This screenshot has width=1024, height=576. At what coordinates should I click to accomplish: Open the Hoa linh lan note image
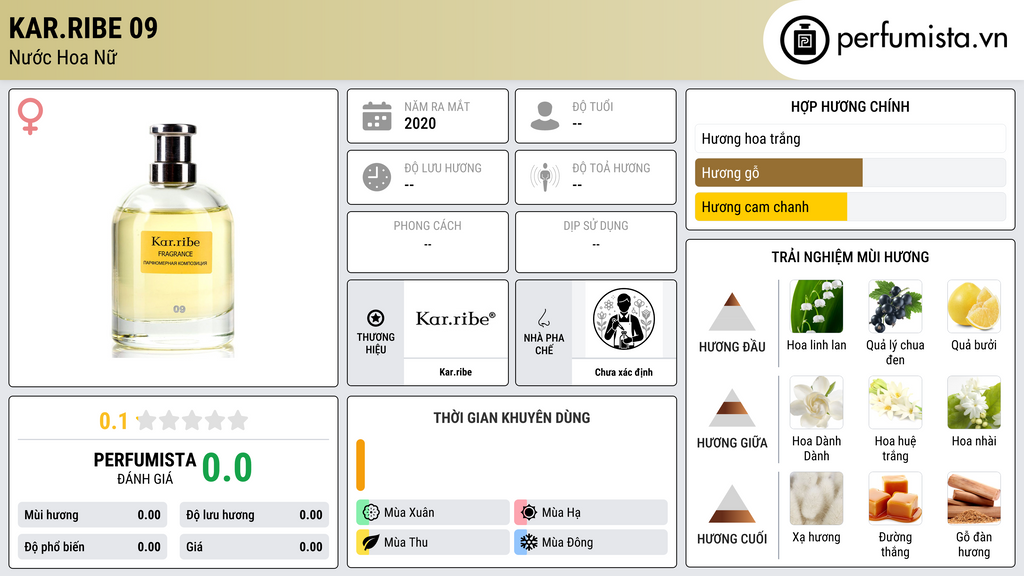816,306
